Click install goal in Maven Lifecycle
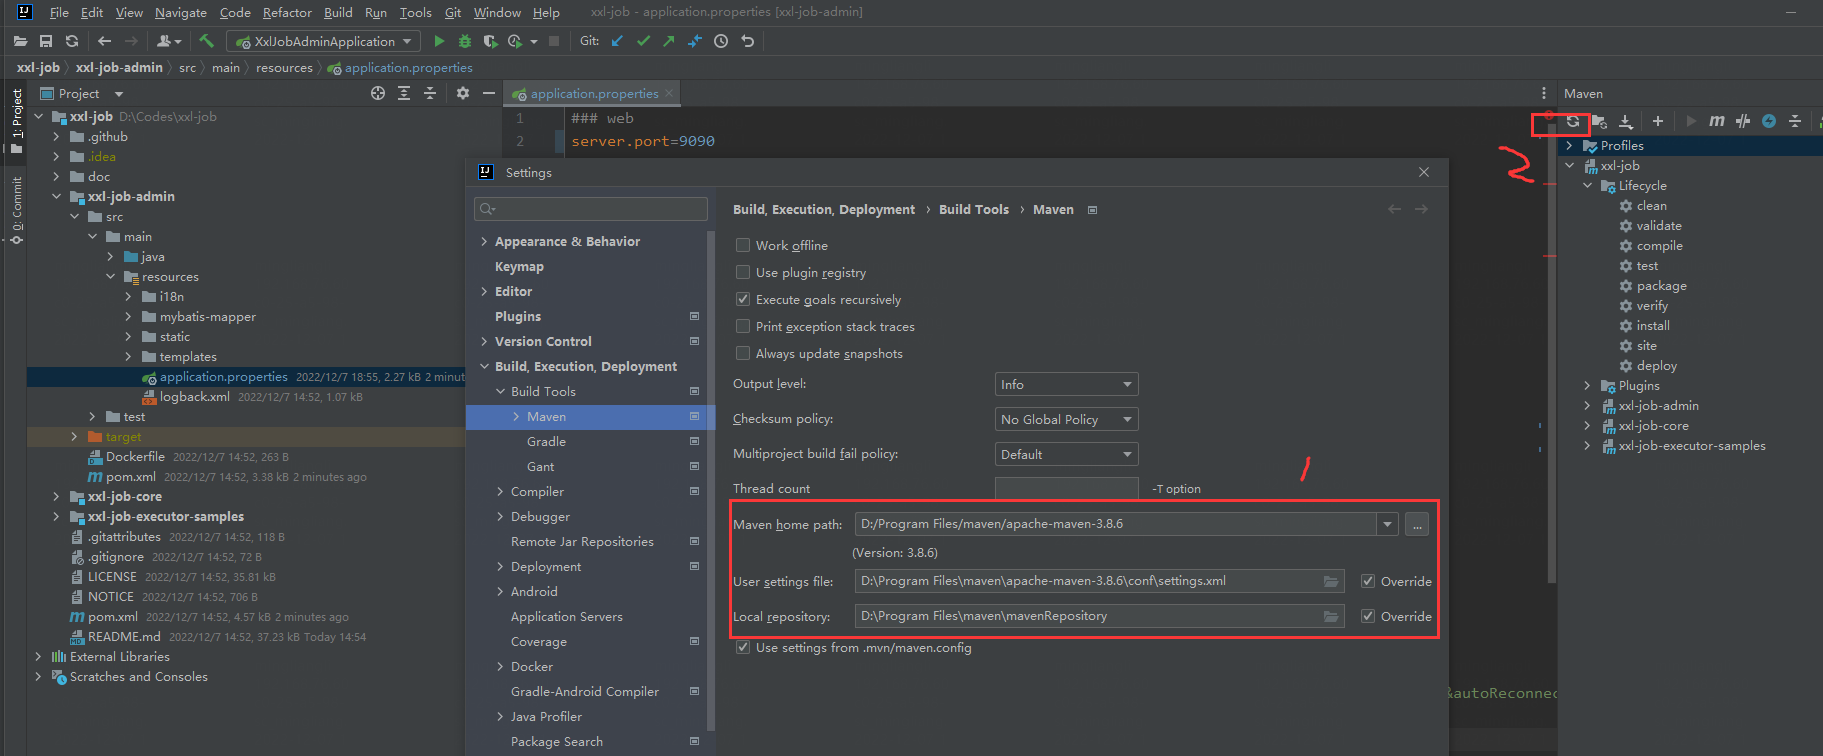 [x=1653, y=325]
